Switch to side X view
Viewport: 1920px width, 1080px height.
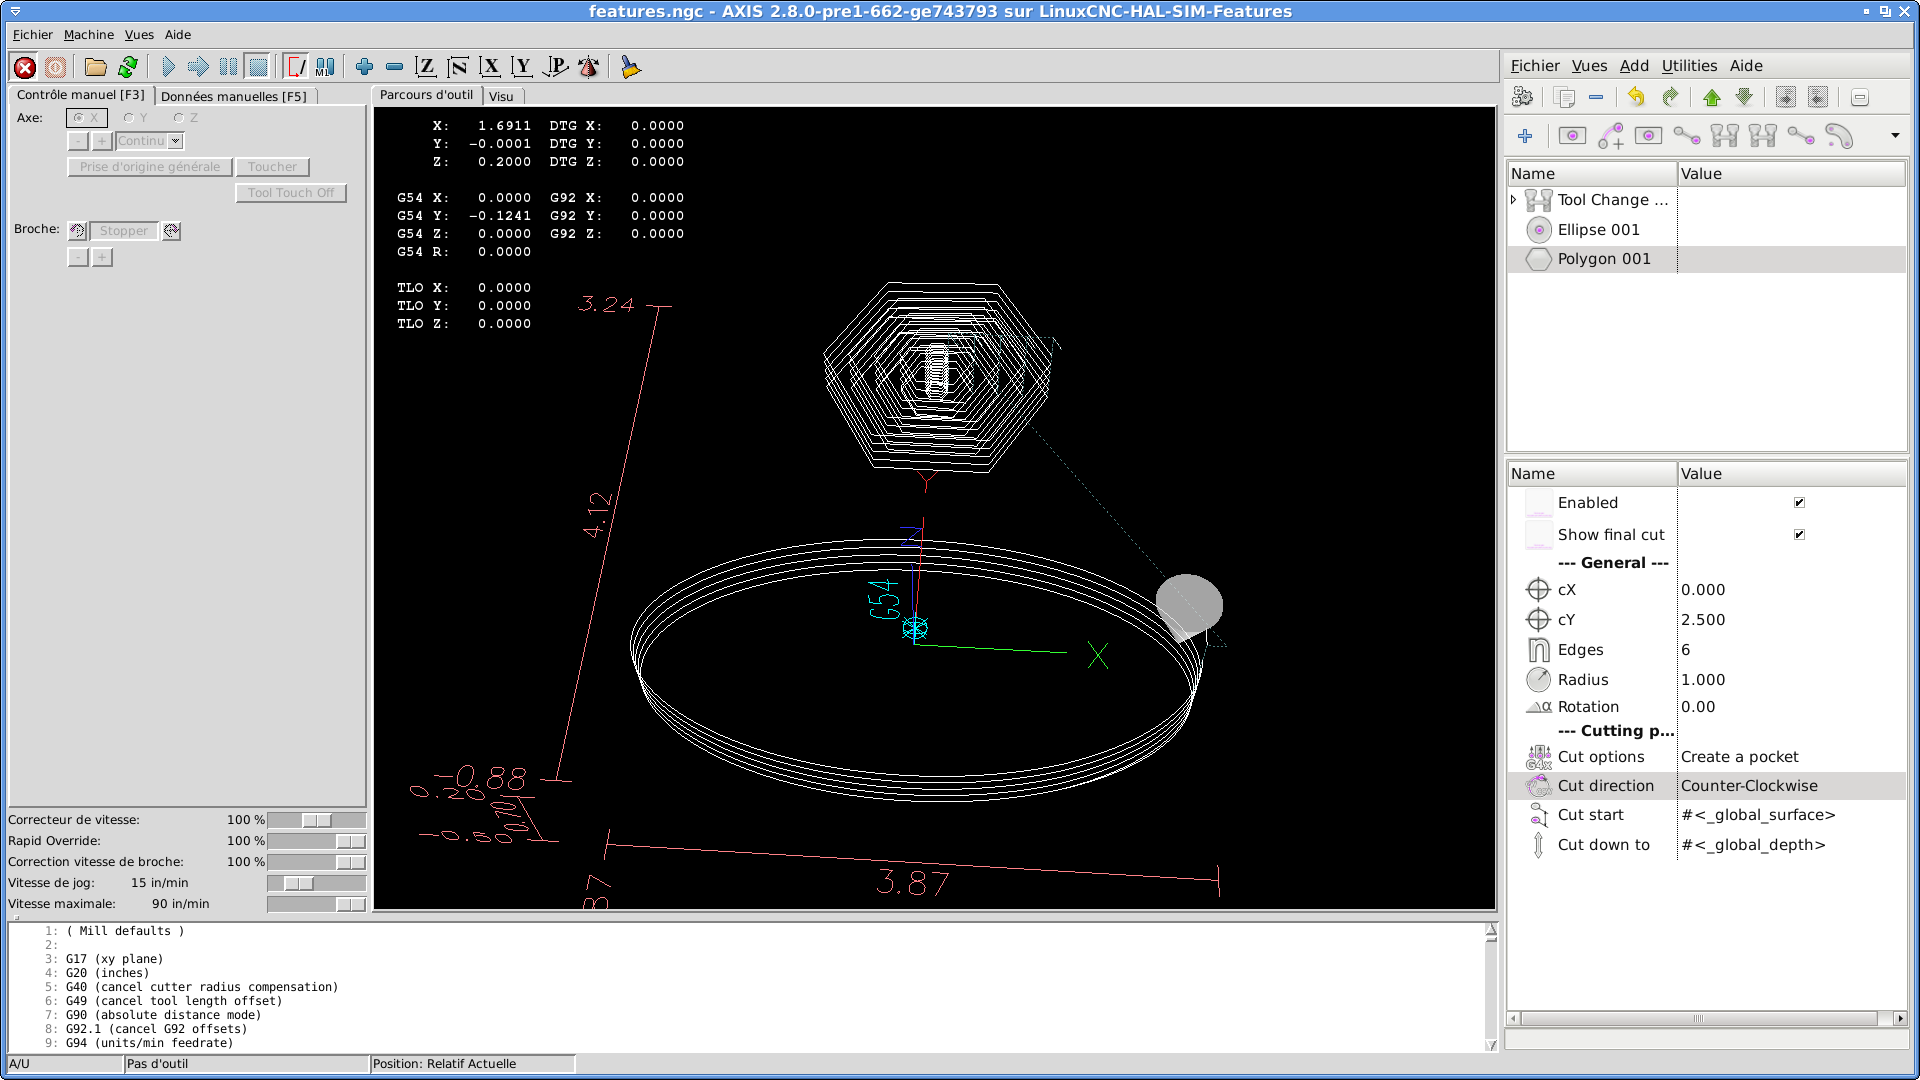point(490,67)
